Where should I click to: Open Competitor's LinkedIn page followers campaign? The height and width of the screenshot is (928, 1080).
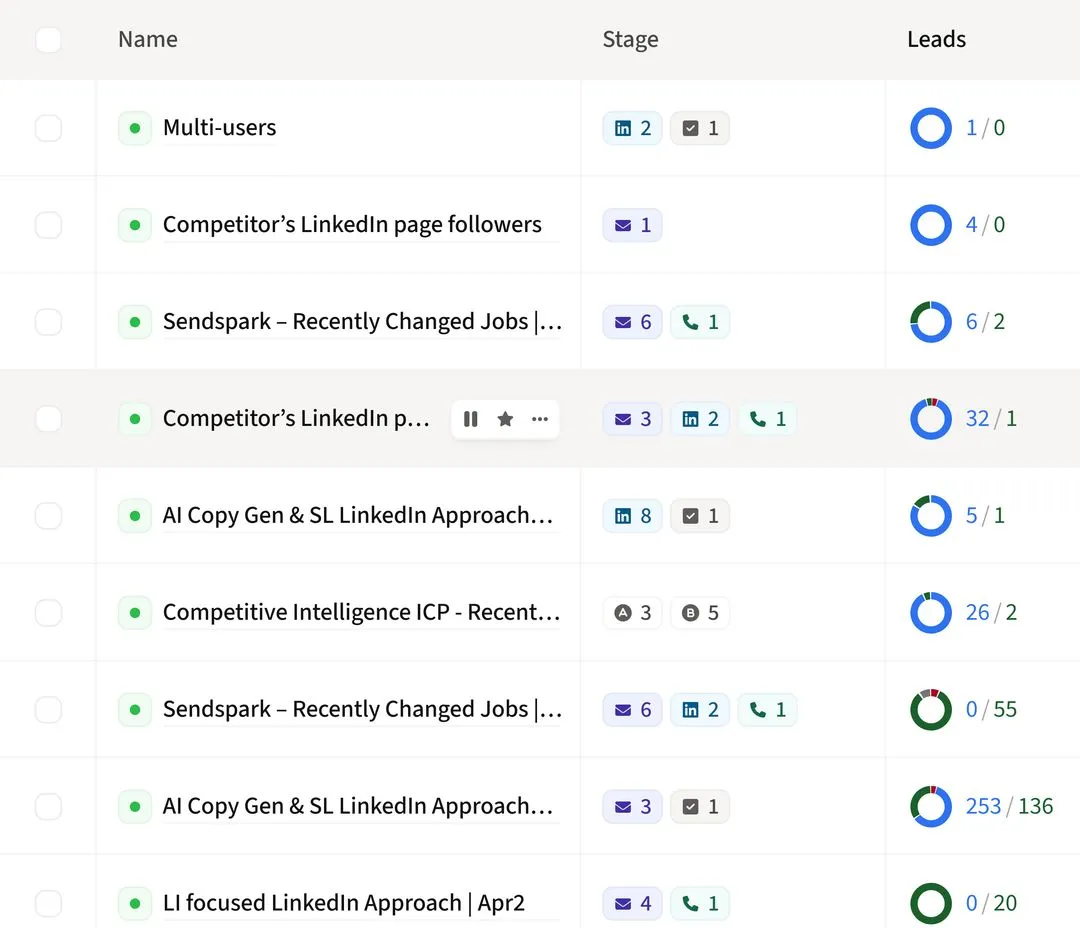click(x=353, y=225)
